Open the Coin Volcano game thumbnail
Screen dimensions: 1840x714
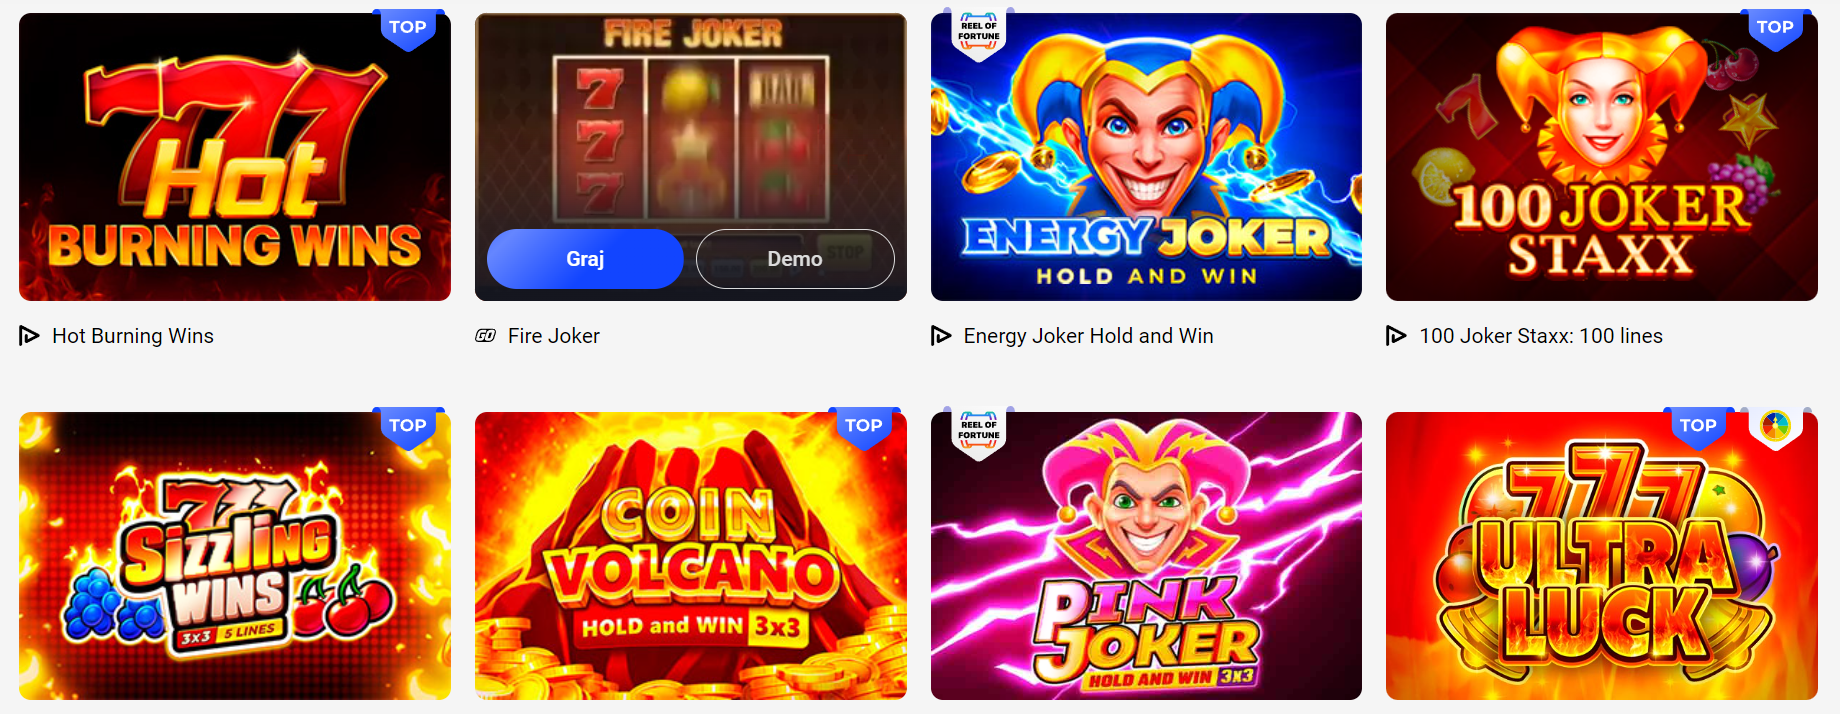(691, 556)
